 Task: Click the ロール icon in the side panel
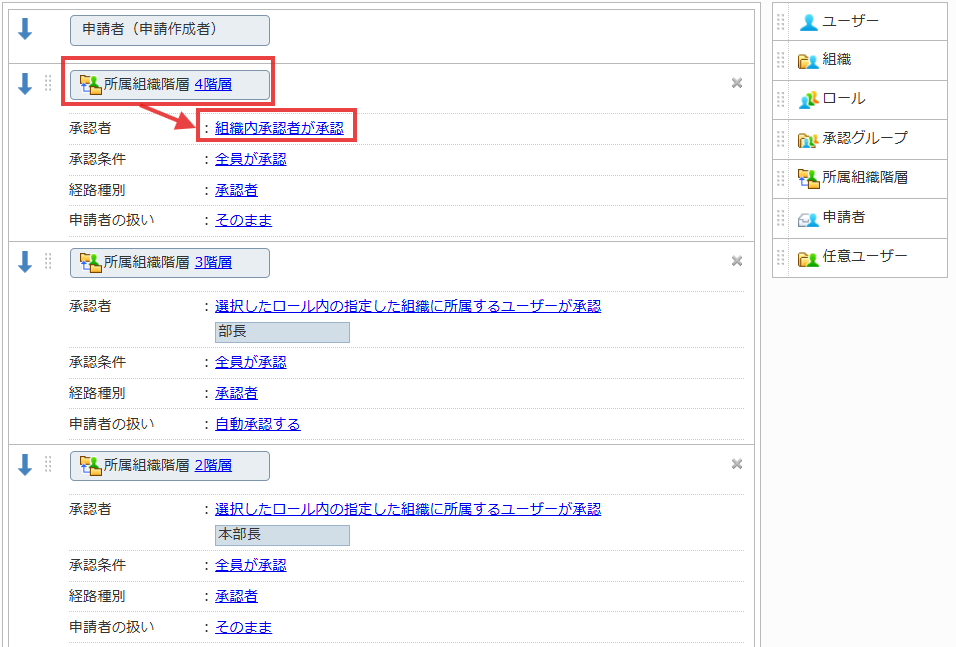tap(808, 99)
